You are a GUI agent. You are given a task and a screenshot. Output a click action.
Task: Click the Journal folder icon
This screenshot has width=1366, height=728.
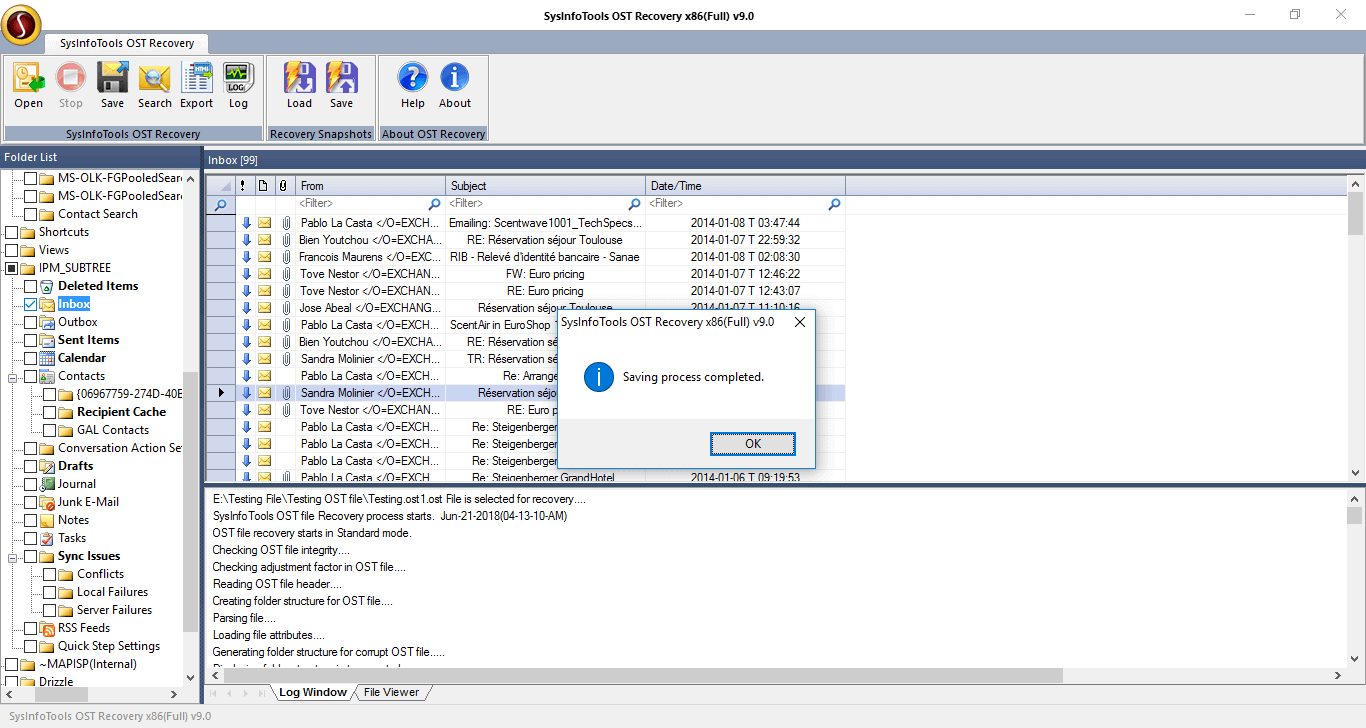click(x=47, y=484)
